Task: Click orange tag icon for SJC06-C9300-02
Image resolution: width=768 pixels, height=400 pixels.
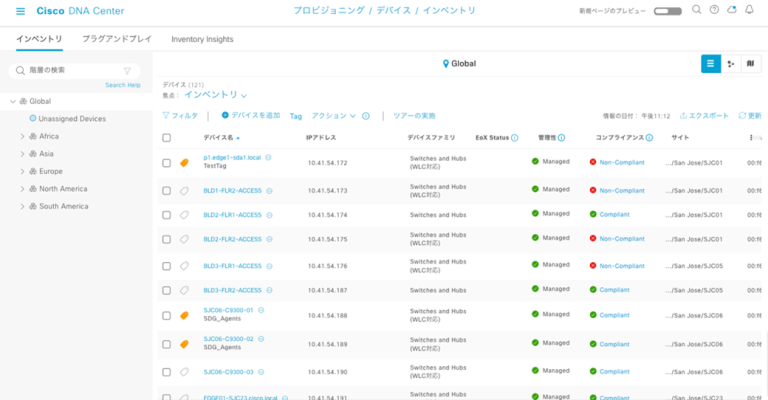Action: (x=184, y=344)
